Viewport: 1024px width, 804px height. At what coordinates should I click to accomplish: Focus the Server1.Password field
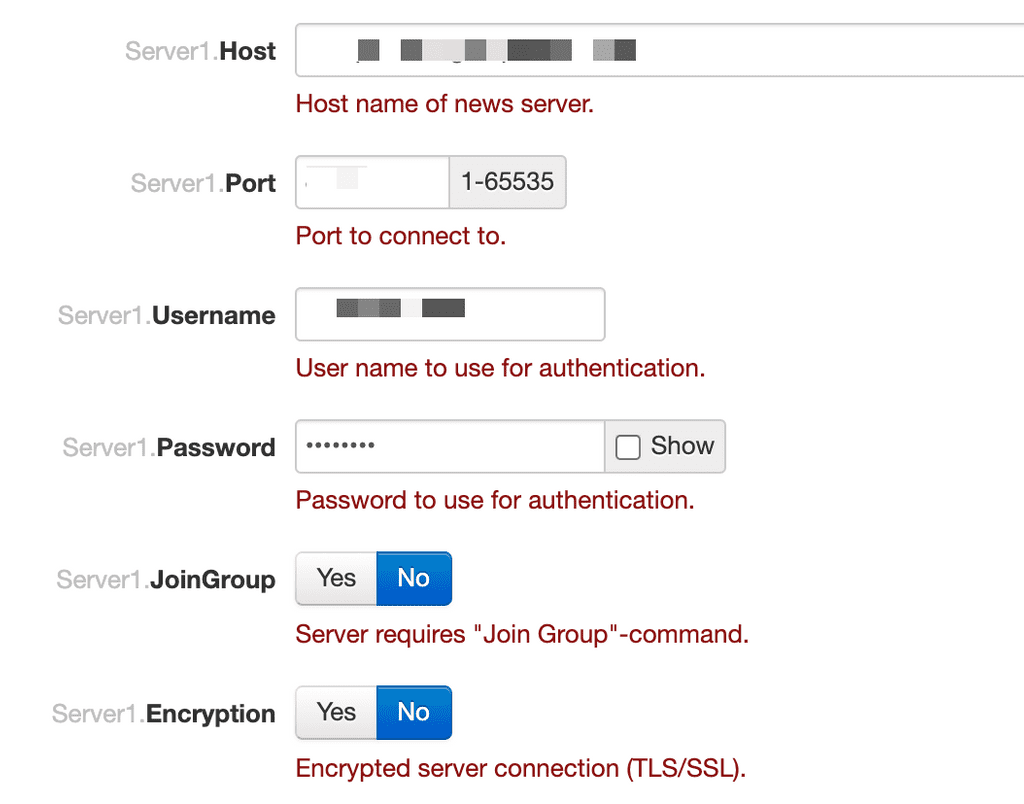pos(450,446)
